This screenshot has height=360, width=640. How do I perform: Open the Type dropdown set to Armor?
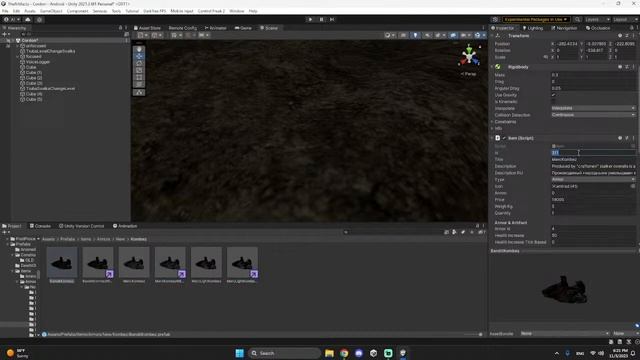593,179
